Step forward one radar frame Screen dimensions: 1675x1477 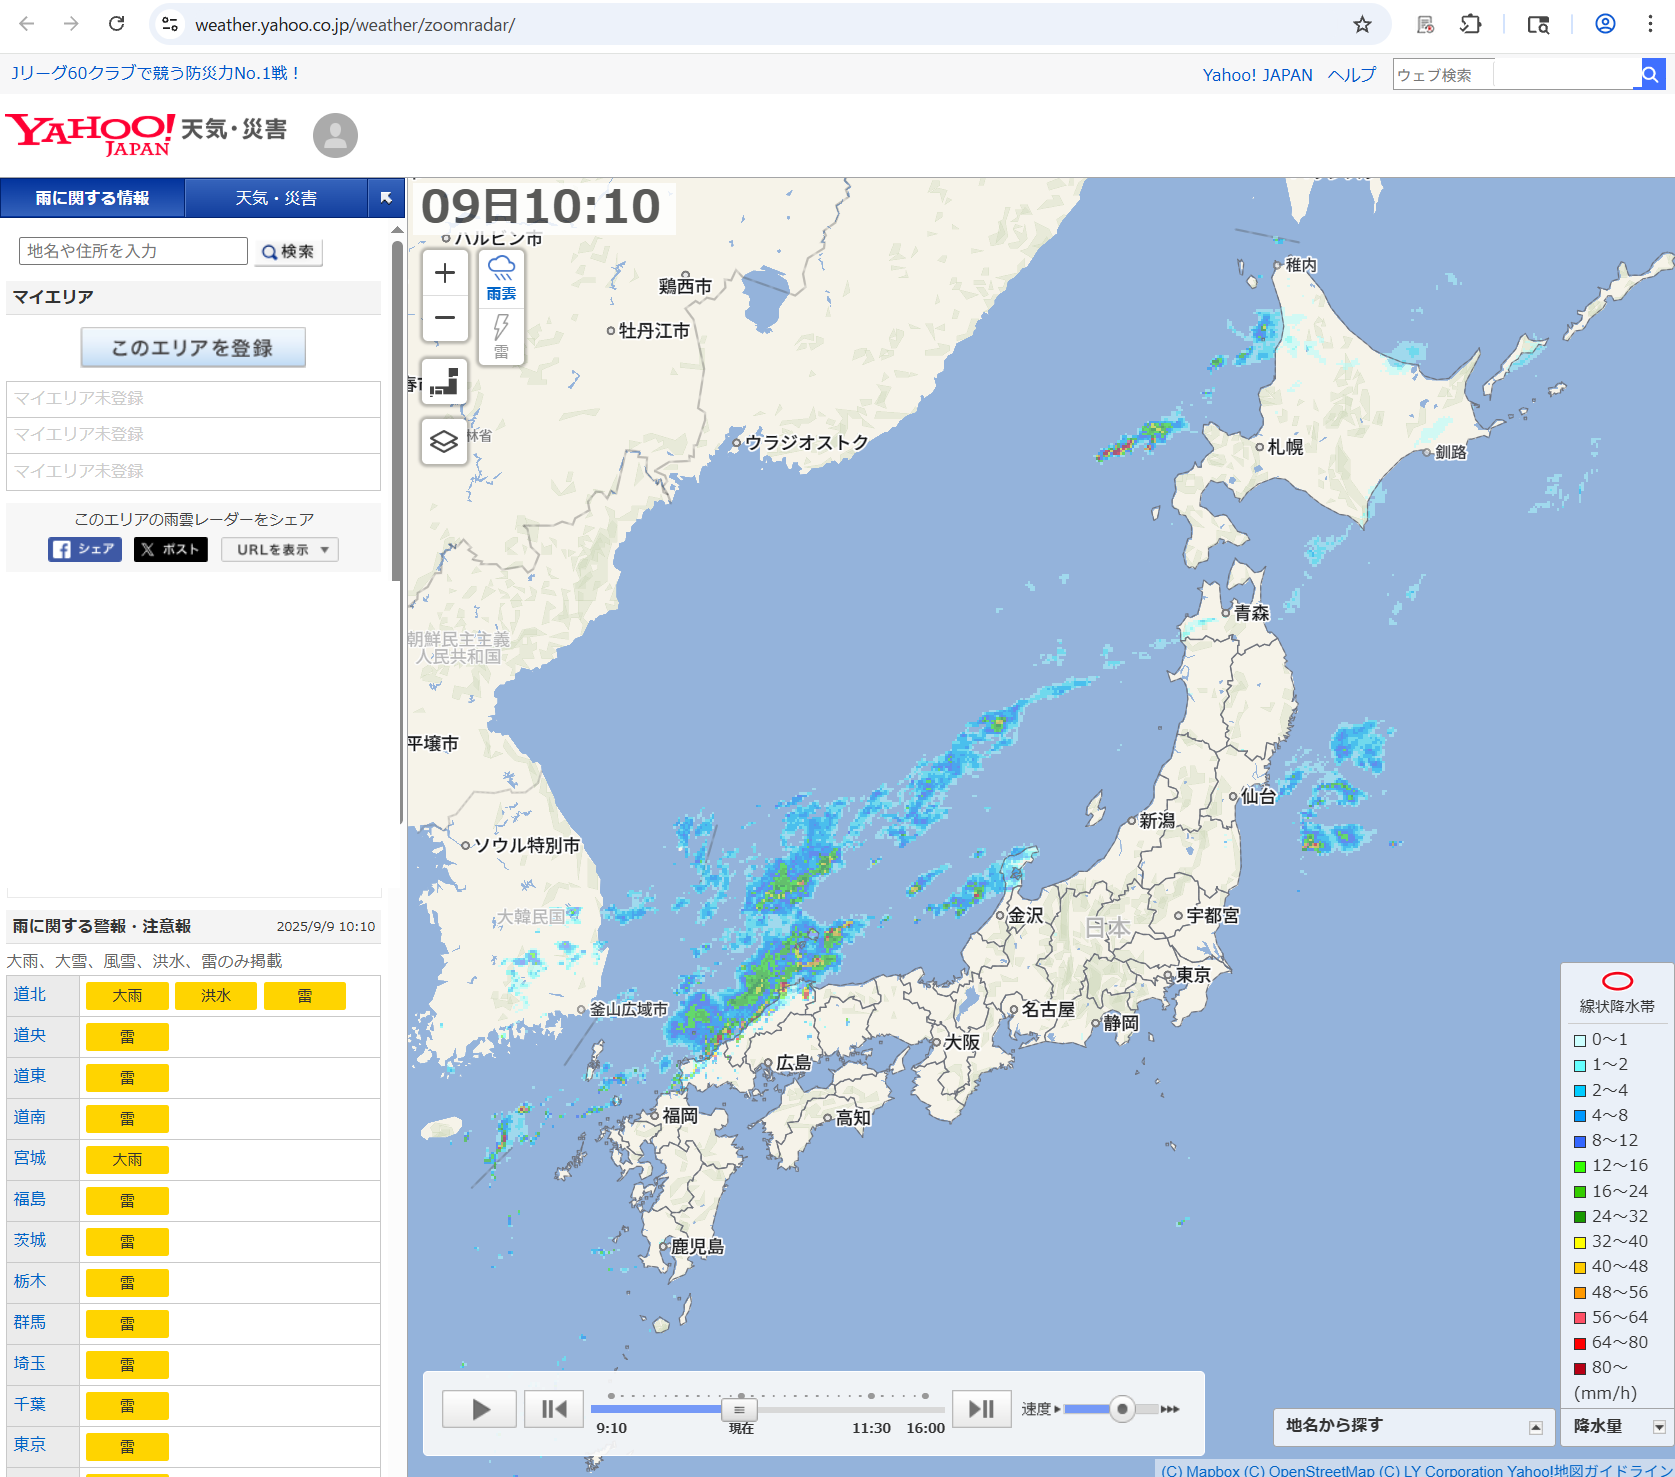pos(981,1409)
